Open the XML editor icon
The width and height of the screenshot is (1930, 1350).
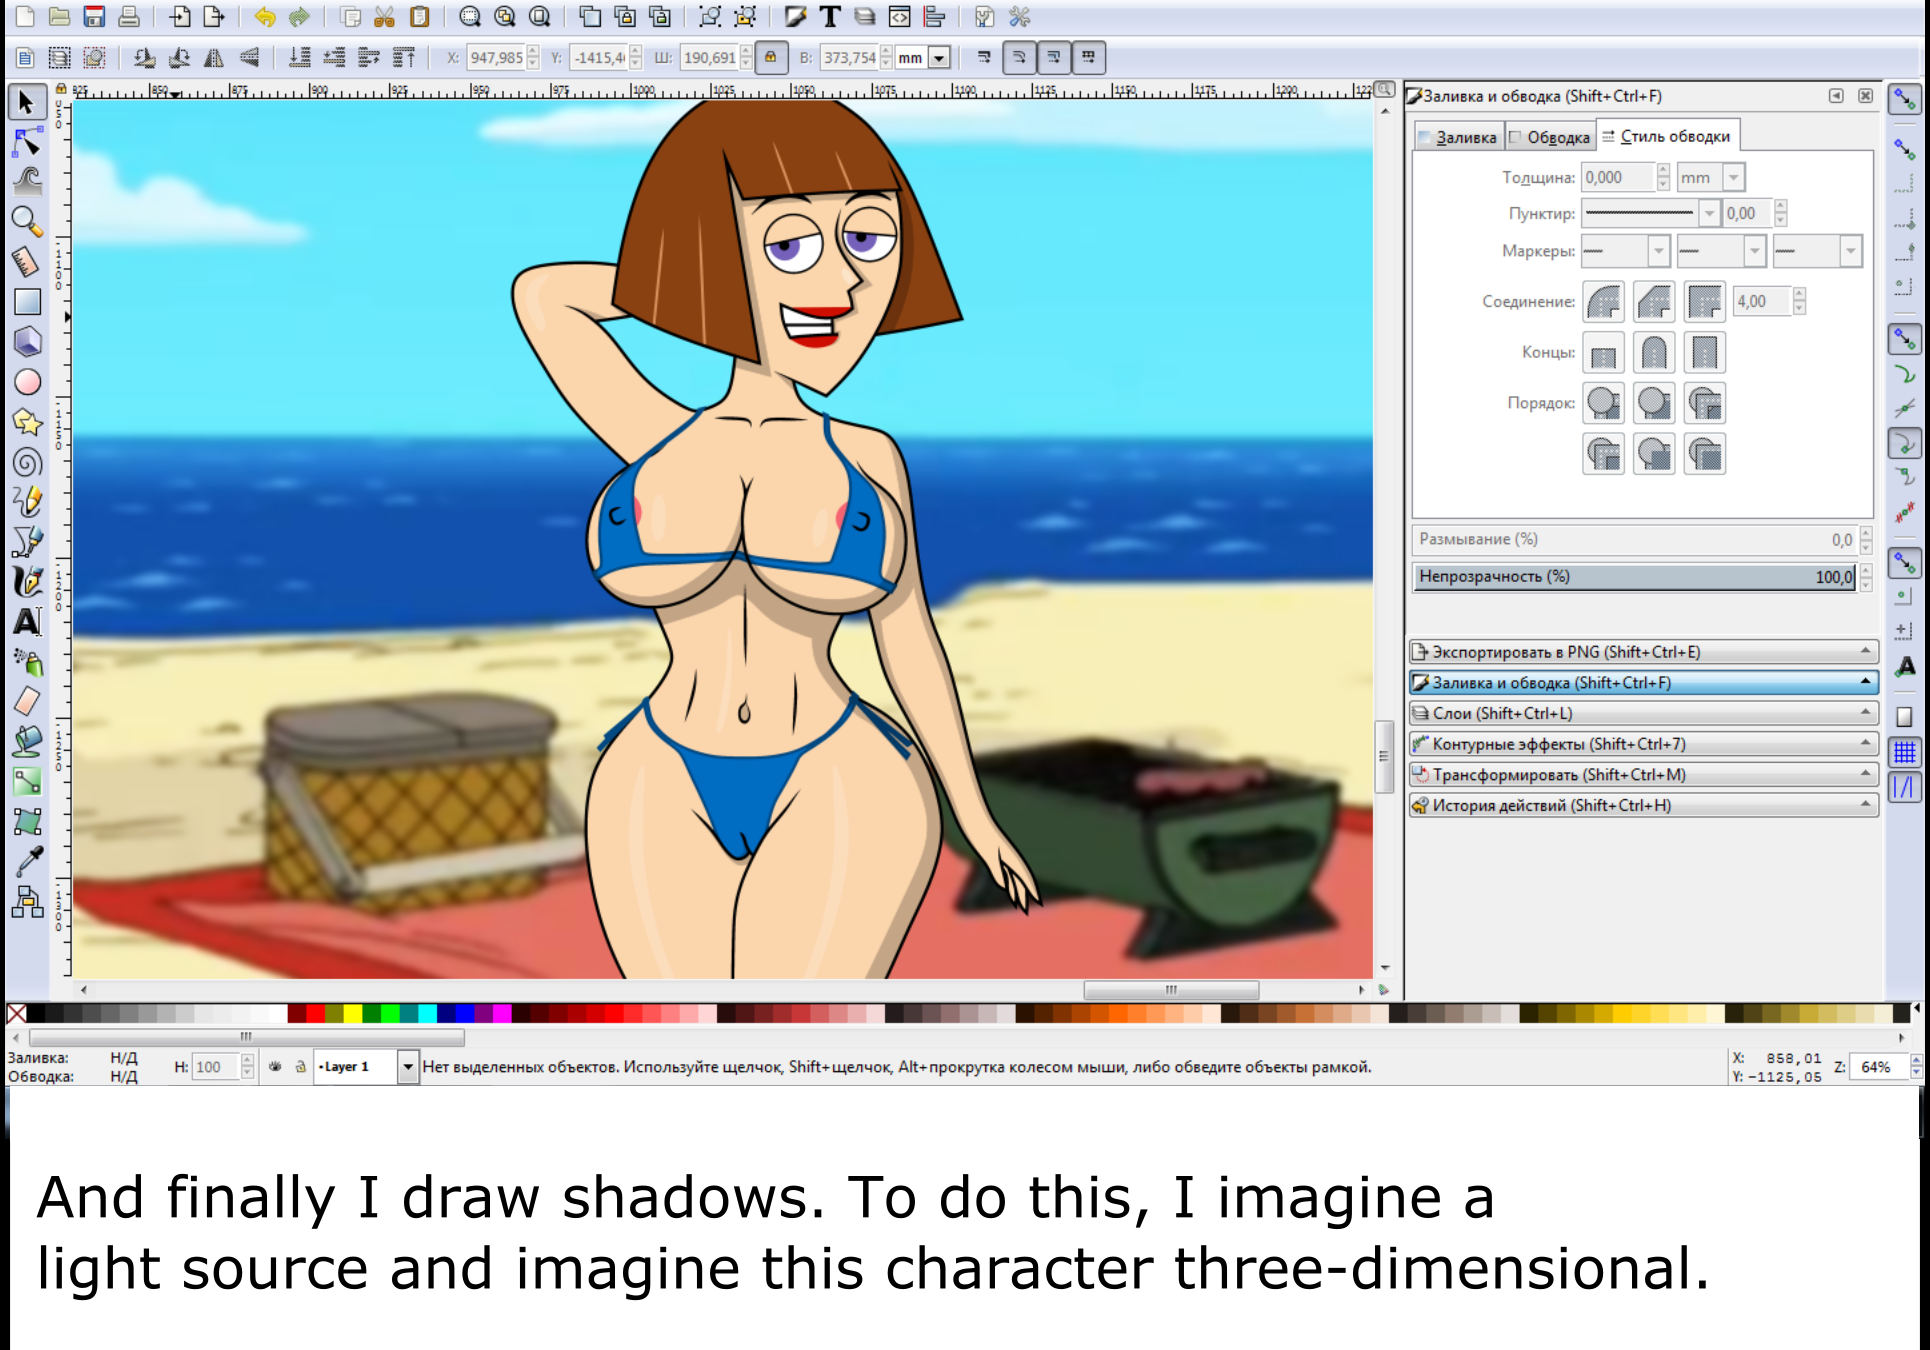(899, 17)
